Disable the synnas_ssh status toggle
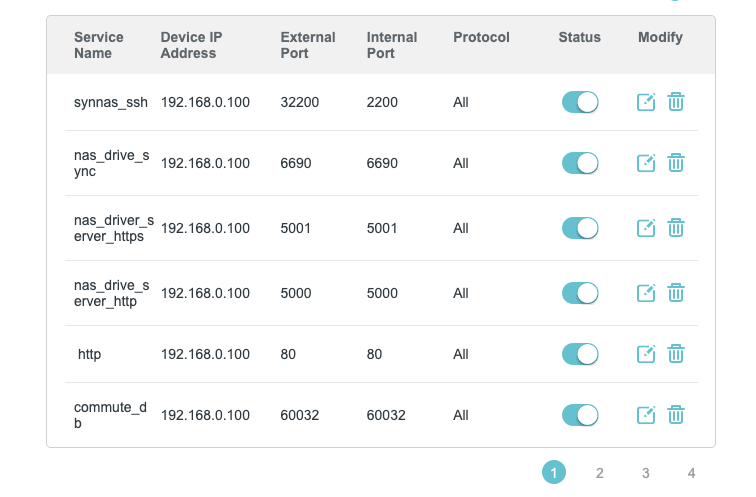 580,102
